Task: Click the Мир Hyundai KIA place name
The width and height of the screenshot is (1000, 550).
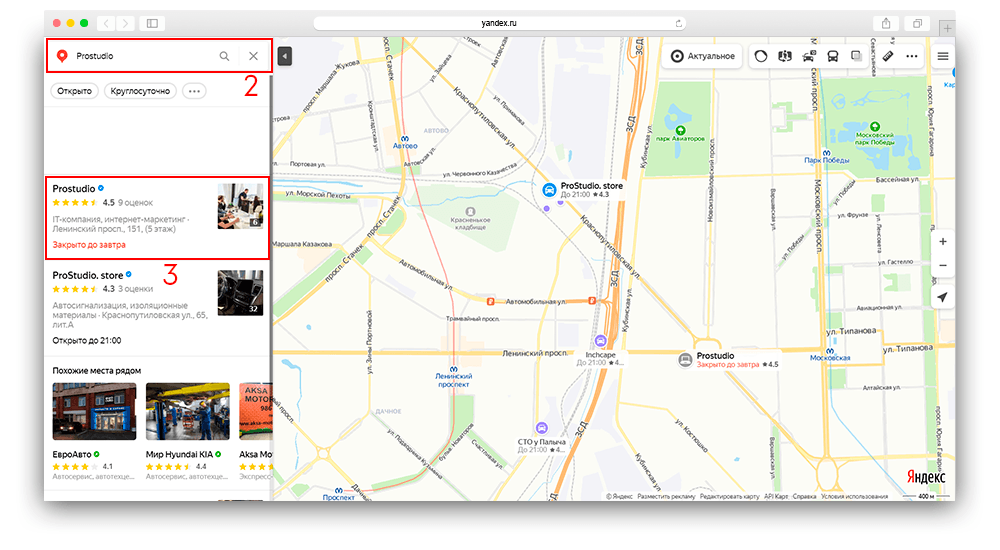Action: coord(179,454)
